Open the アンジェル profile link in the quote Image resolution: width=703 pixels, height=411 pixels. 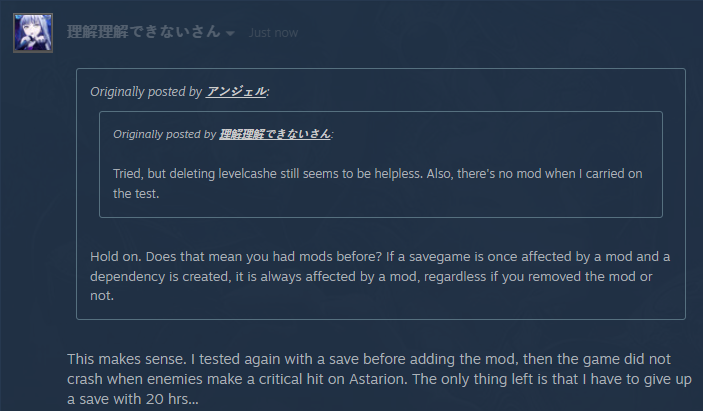pyautogui.click(x=236, y=91)
